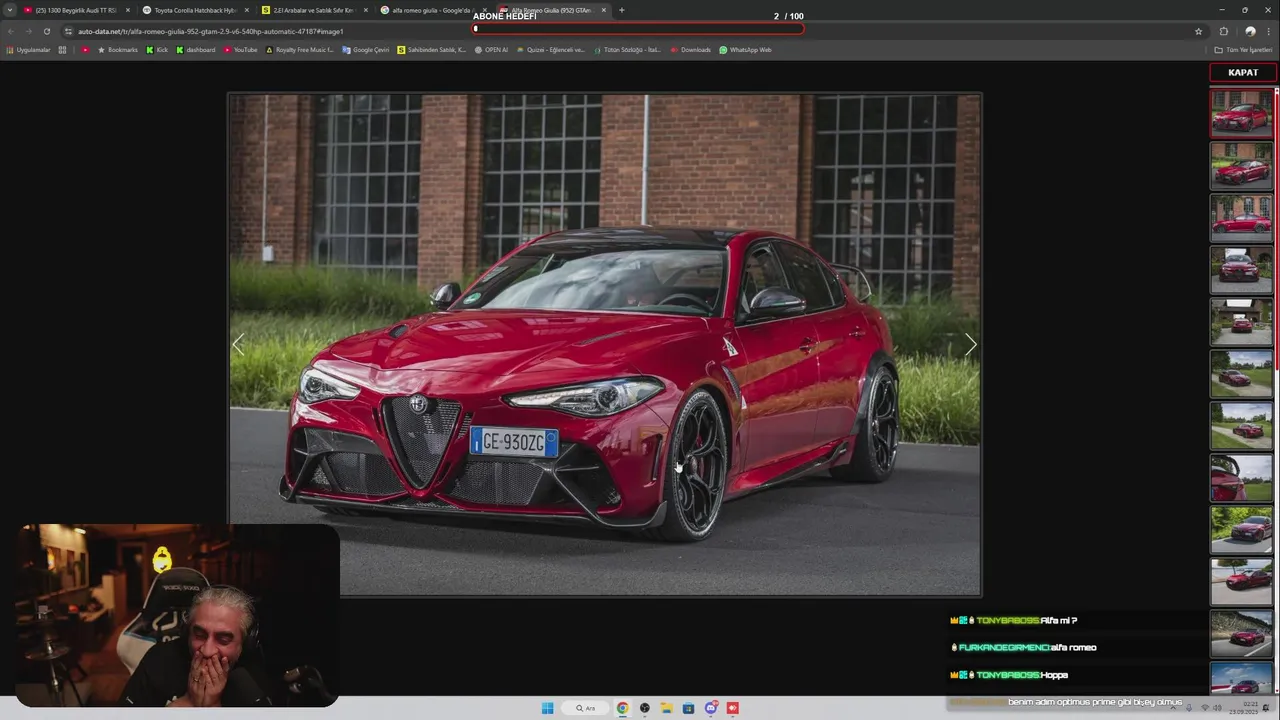Screen dimensions: 1280x720
Task: Open Discord from the taskbar
Action: coord(711,708)
